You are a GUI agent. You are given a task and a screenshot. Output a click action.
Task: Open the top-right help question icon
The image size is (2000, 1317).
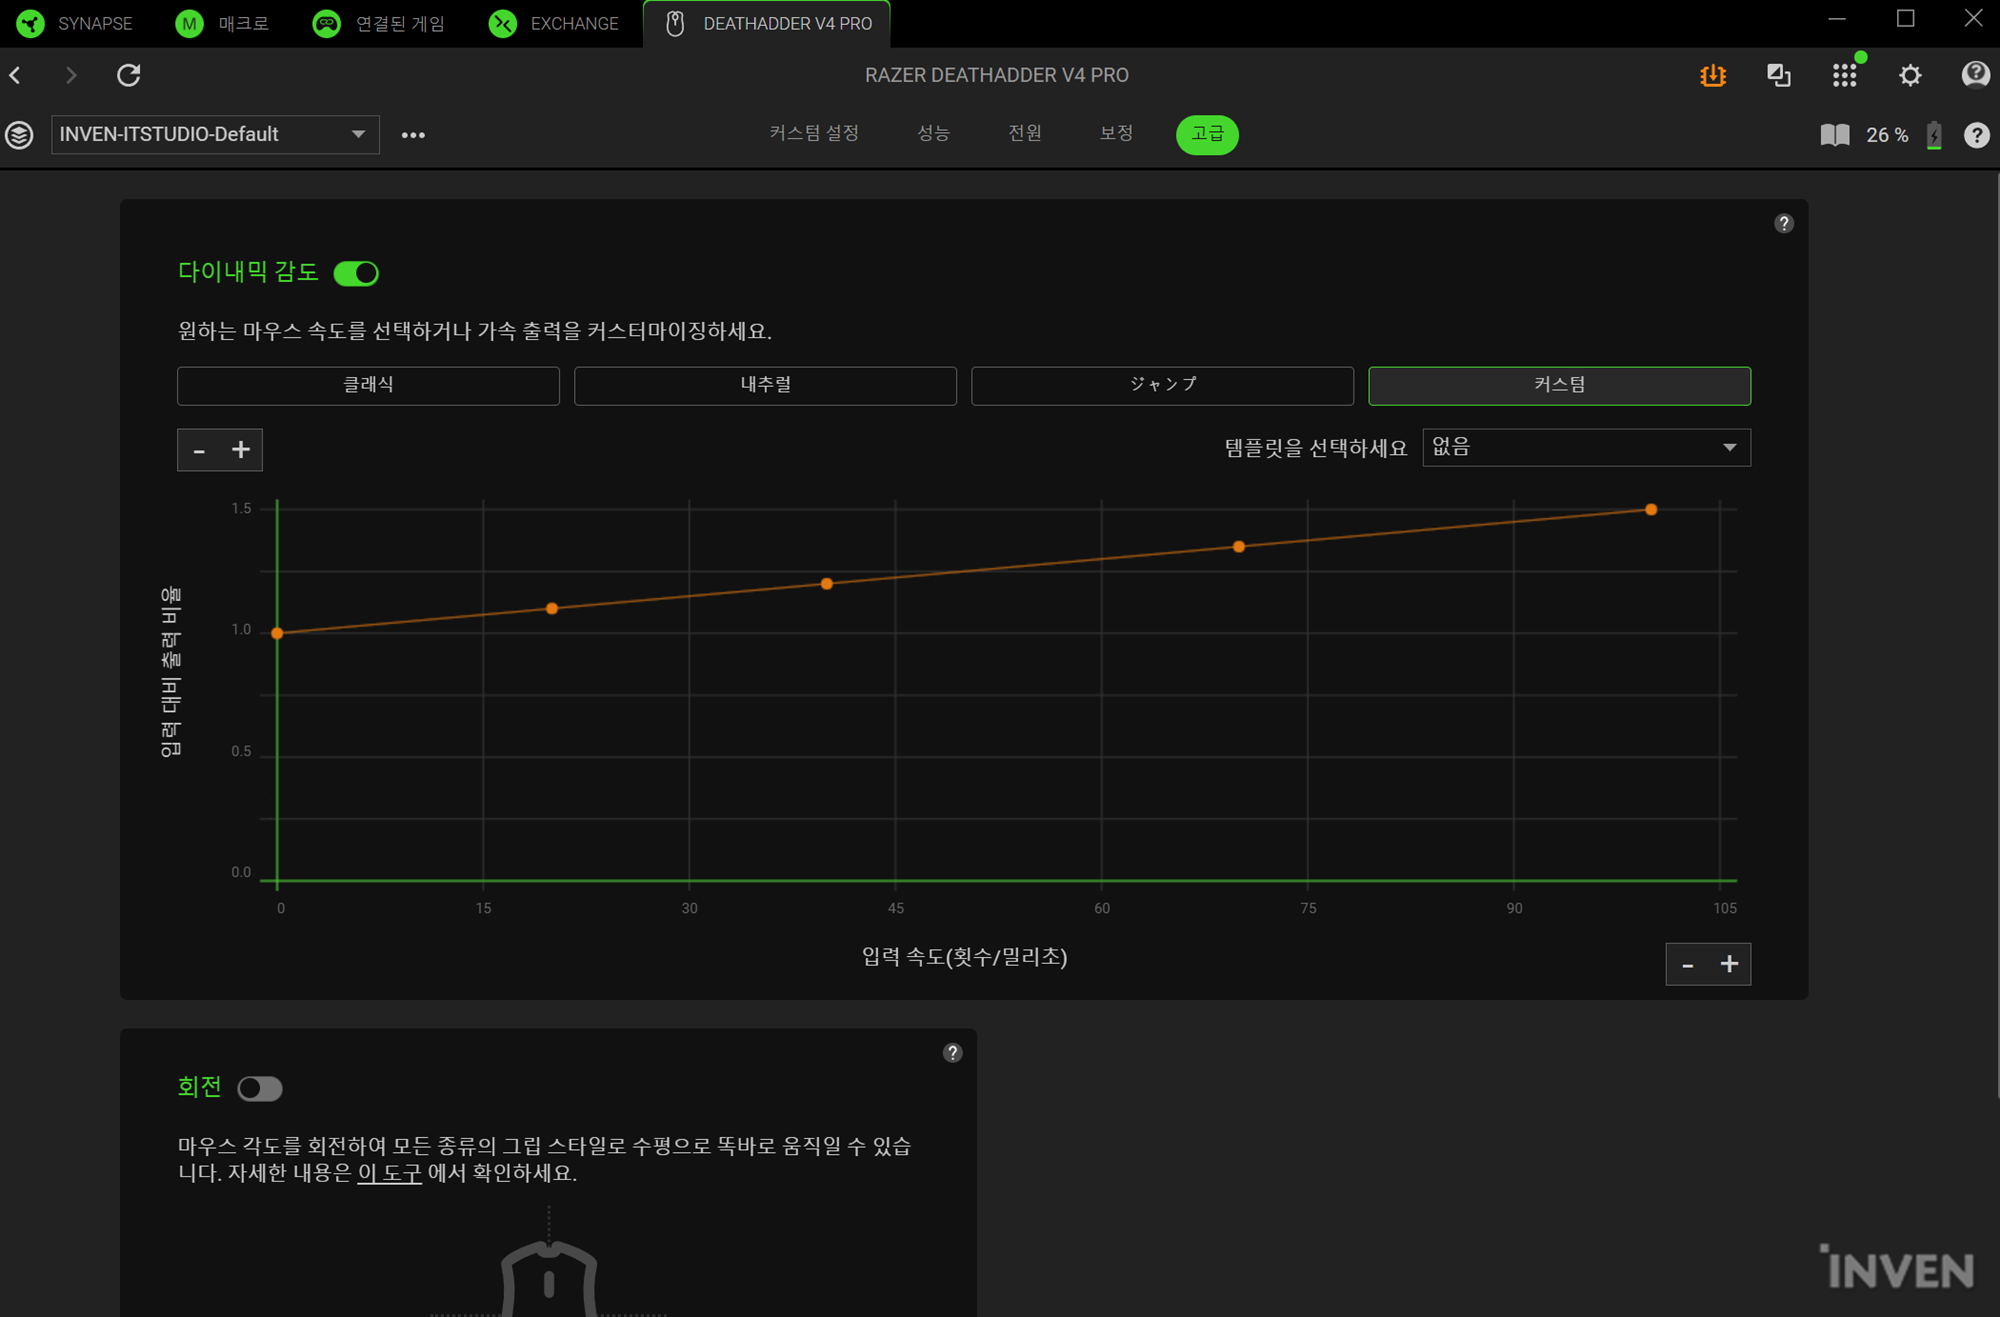pyautogui.click(x=1975, y=75)
